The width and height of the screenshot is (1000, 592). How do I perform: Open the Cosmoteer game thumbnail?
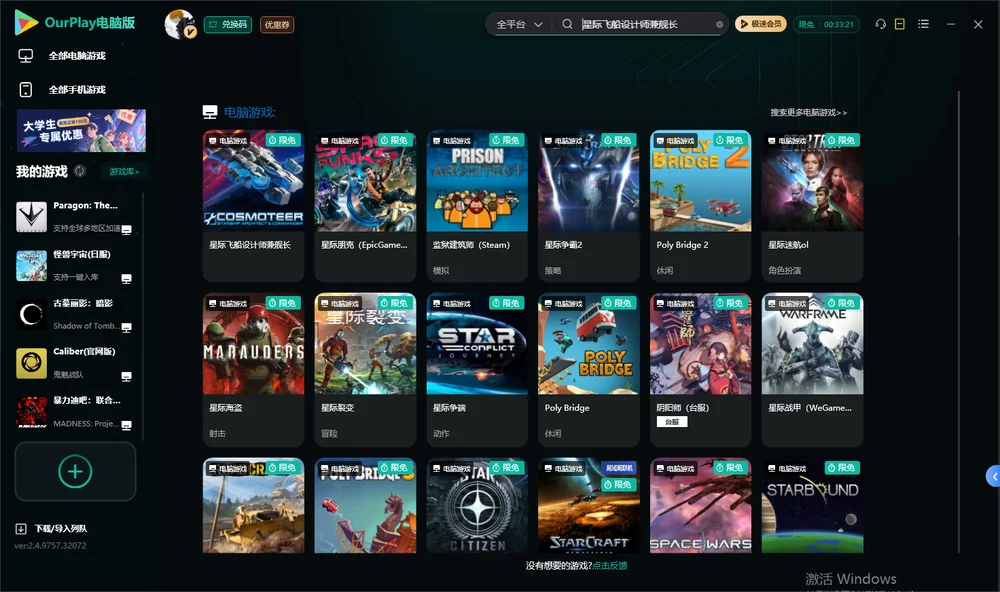[253, 181]
